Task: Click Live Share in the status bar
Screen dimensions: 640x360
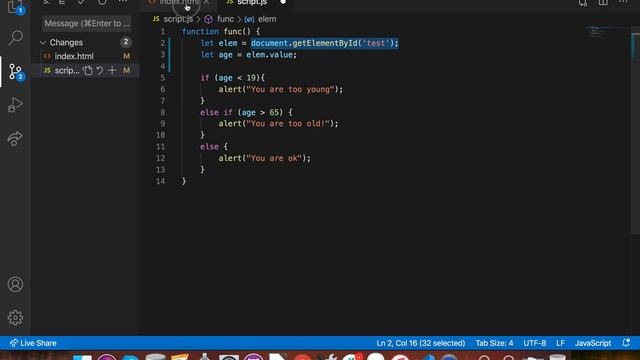Action: (33, 343)
